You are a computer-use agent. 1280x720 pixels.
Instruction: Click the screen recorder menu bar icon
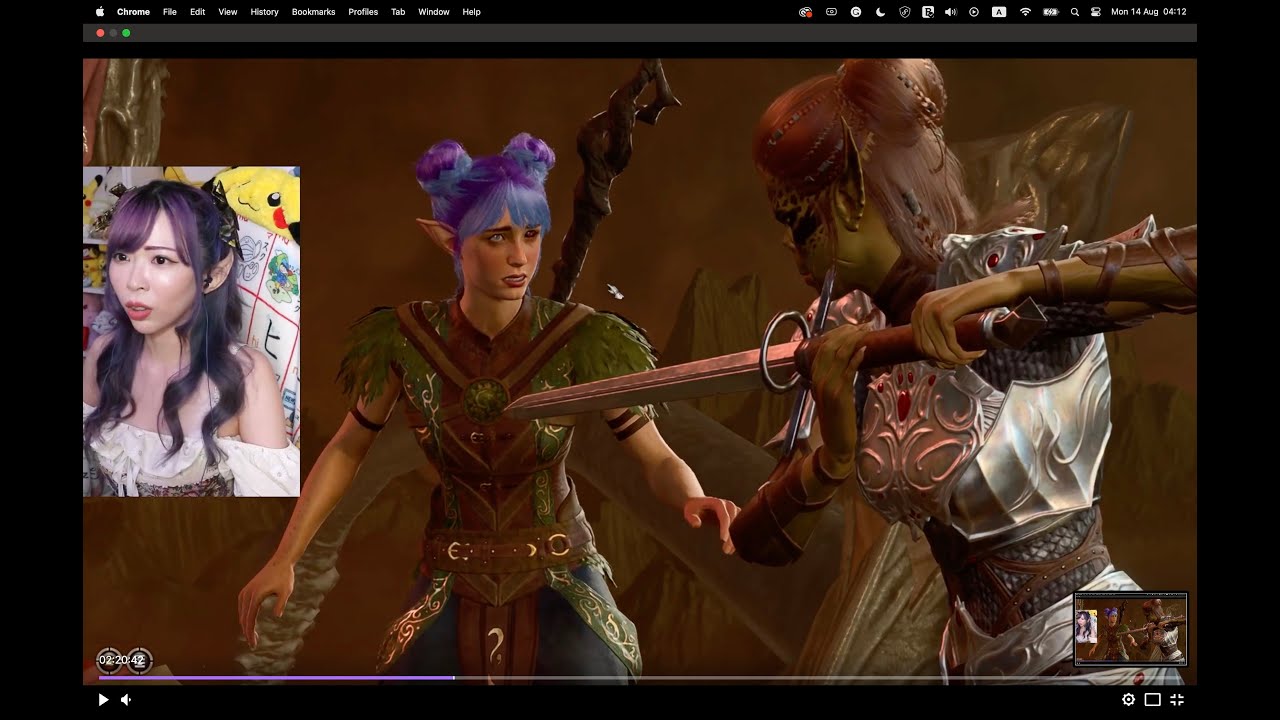point(831,12)
